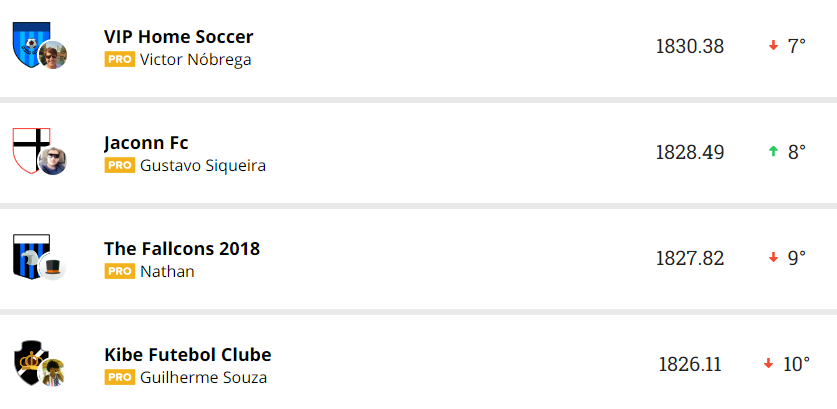837x409 pixels.
Task: Open Kibe Futebol Clube team page
Action: tap(187, 354)
